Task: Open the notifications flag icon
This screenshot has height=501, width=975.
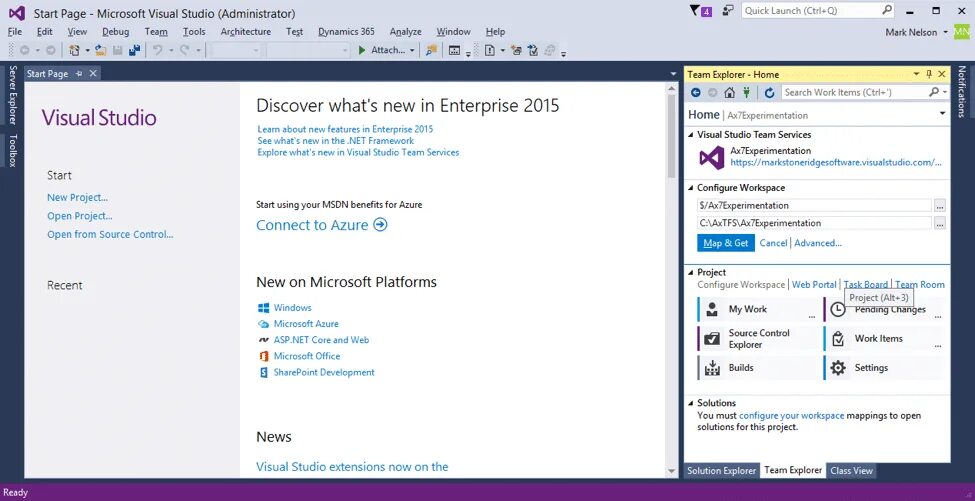Action: (695, 11)
